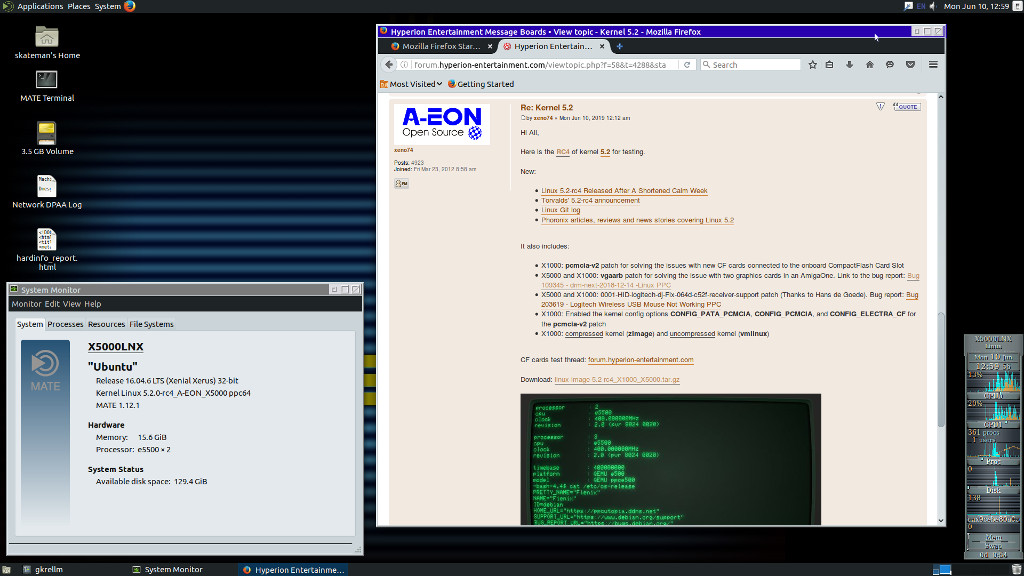Open the Places menu
The height and width of the screenshot is (576, 1024).
[x=79, y=7]
